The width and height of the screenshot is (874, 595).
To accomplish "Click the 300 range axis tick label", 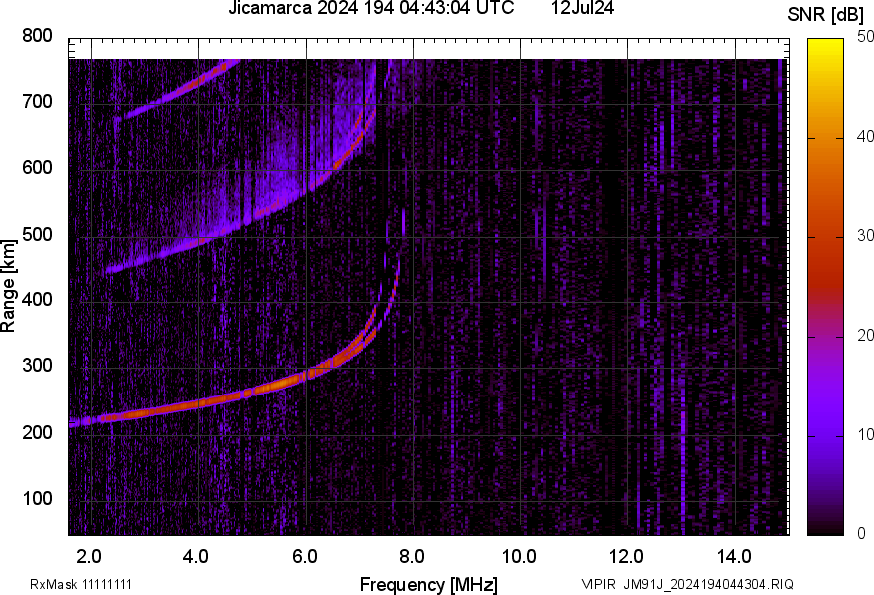I will [37, 366].
